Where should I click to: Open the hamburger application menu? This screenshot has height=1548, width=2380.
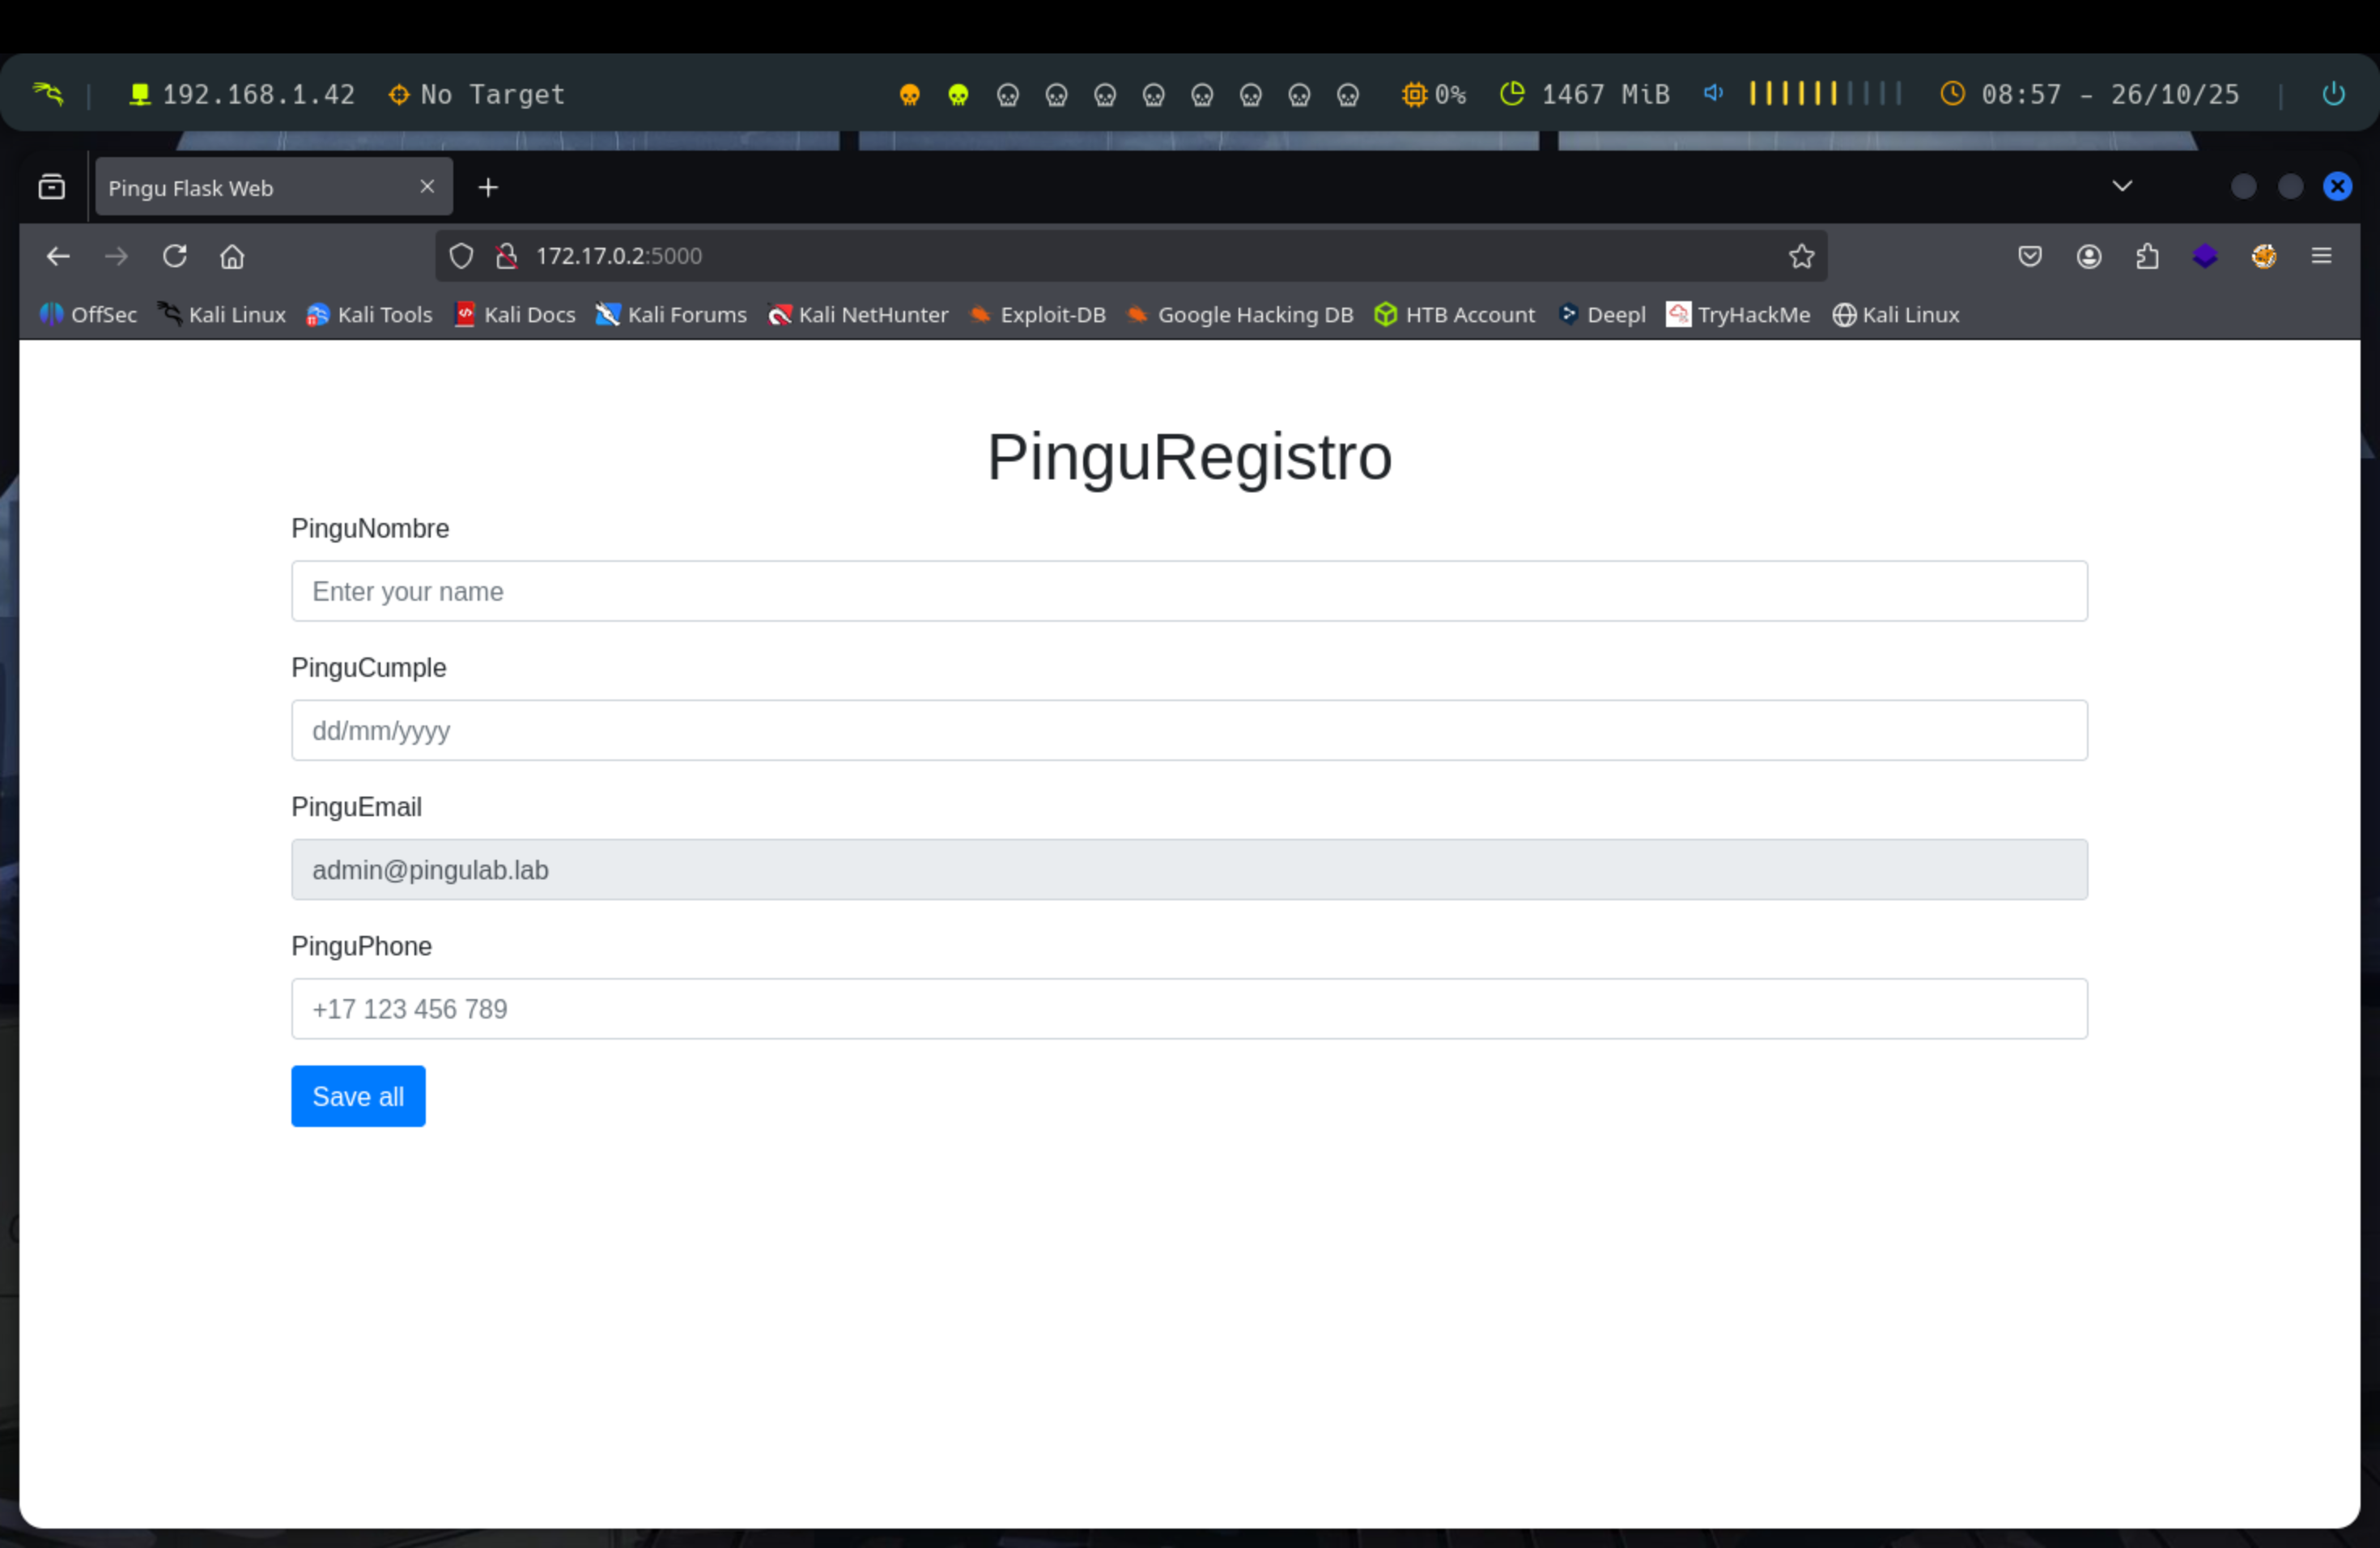tap(2321, 256)
